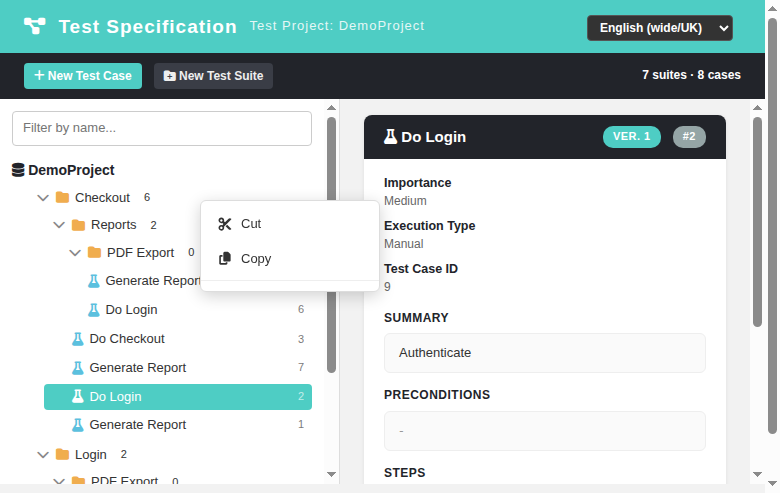Click the detail panel scrollbar thumb
This screenshot has width=780, height=493.
pyautogui.click(x=758, y=222)
